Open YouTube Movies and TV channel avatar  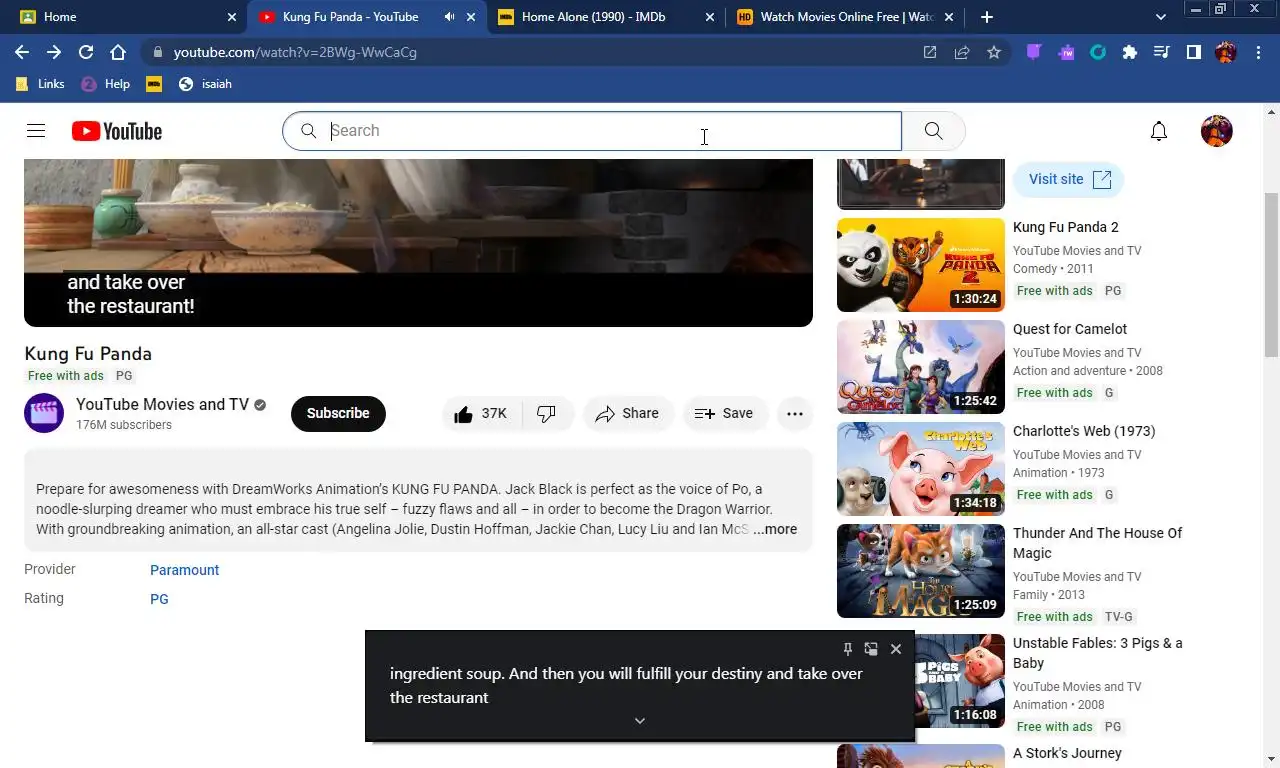point(44,413)
